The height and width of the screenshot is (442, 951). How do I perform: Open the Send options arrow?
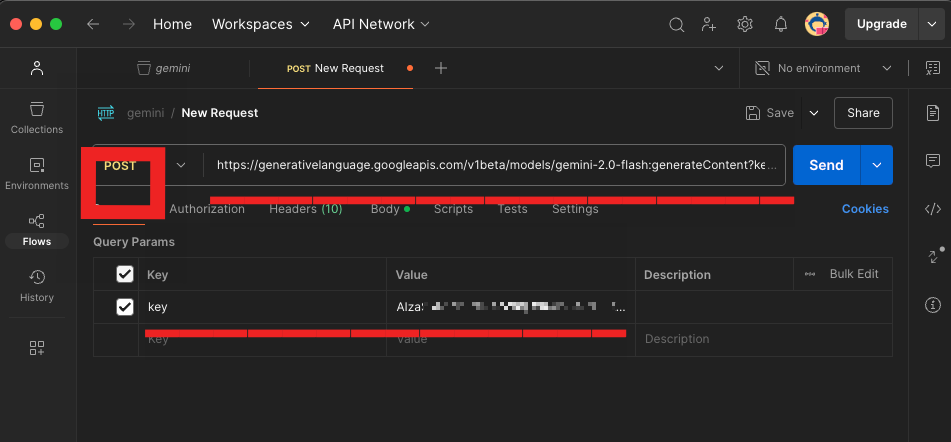tap(876, 165)
